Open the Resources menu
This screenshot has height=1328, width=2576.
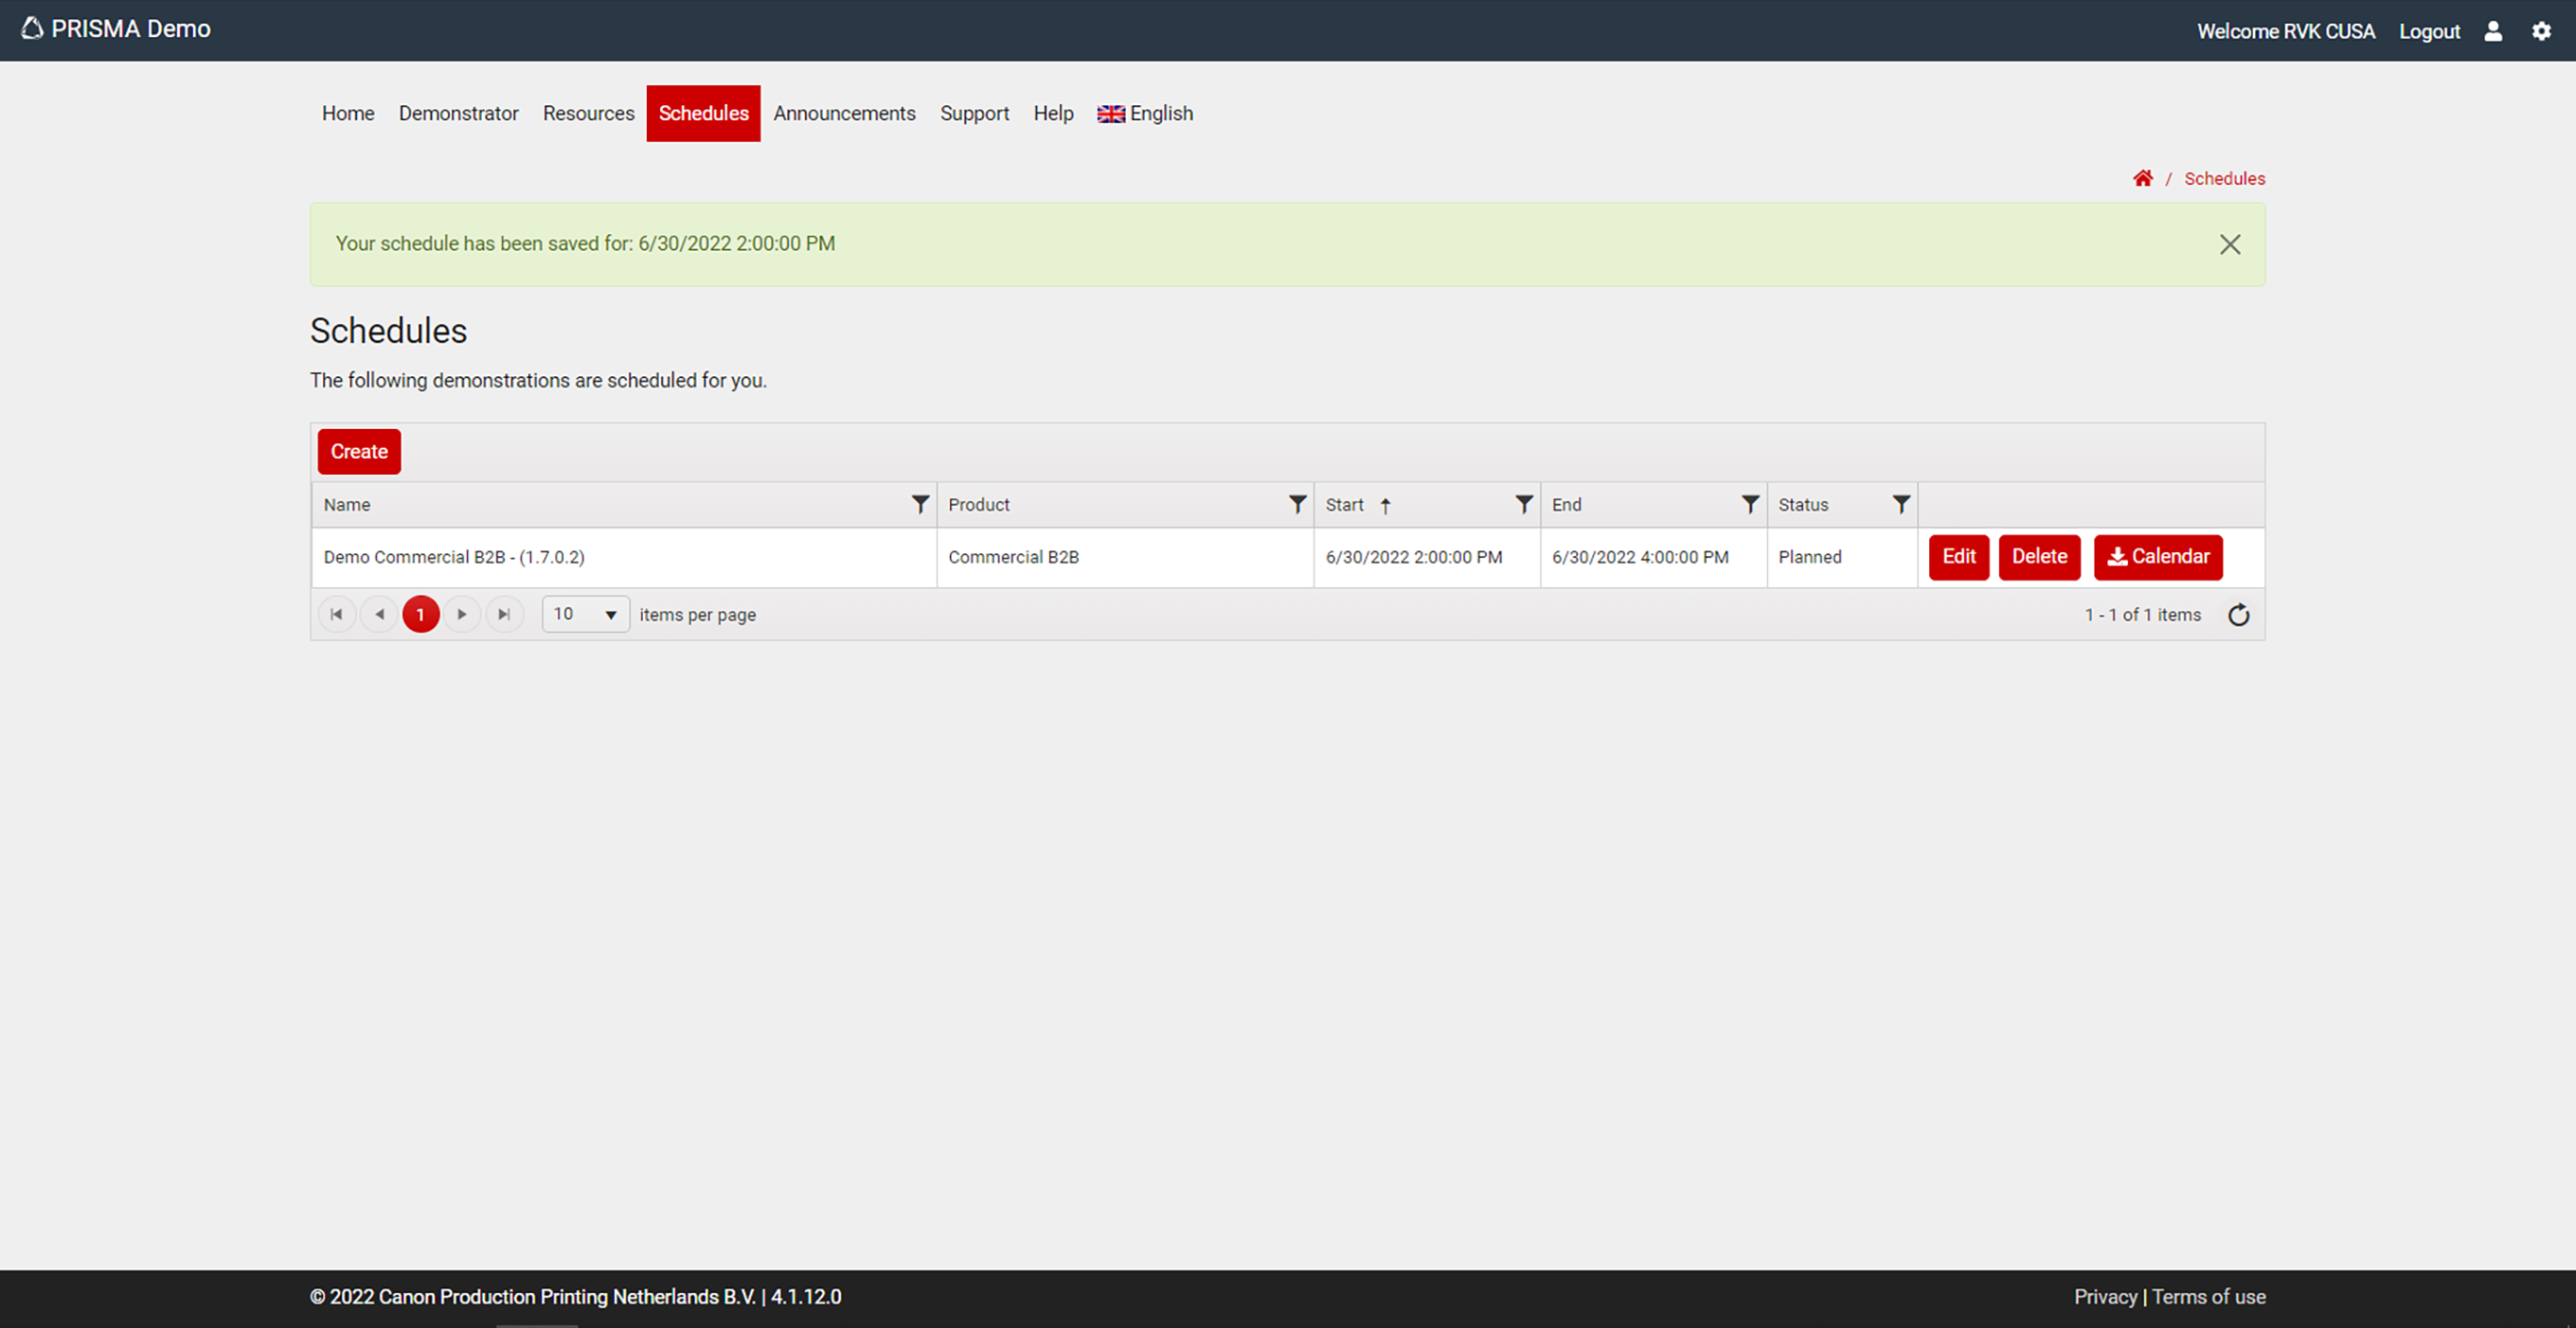589,114
